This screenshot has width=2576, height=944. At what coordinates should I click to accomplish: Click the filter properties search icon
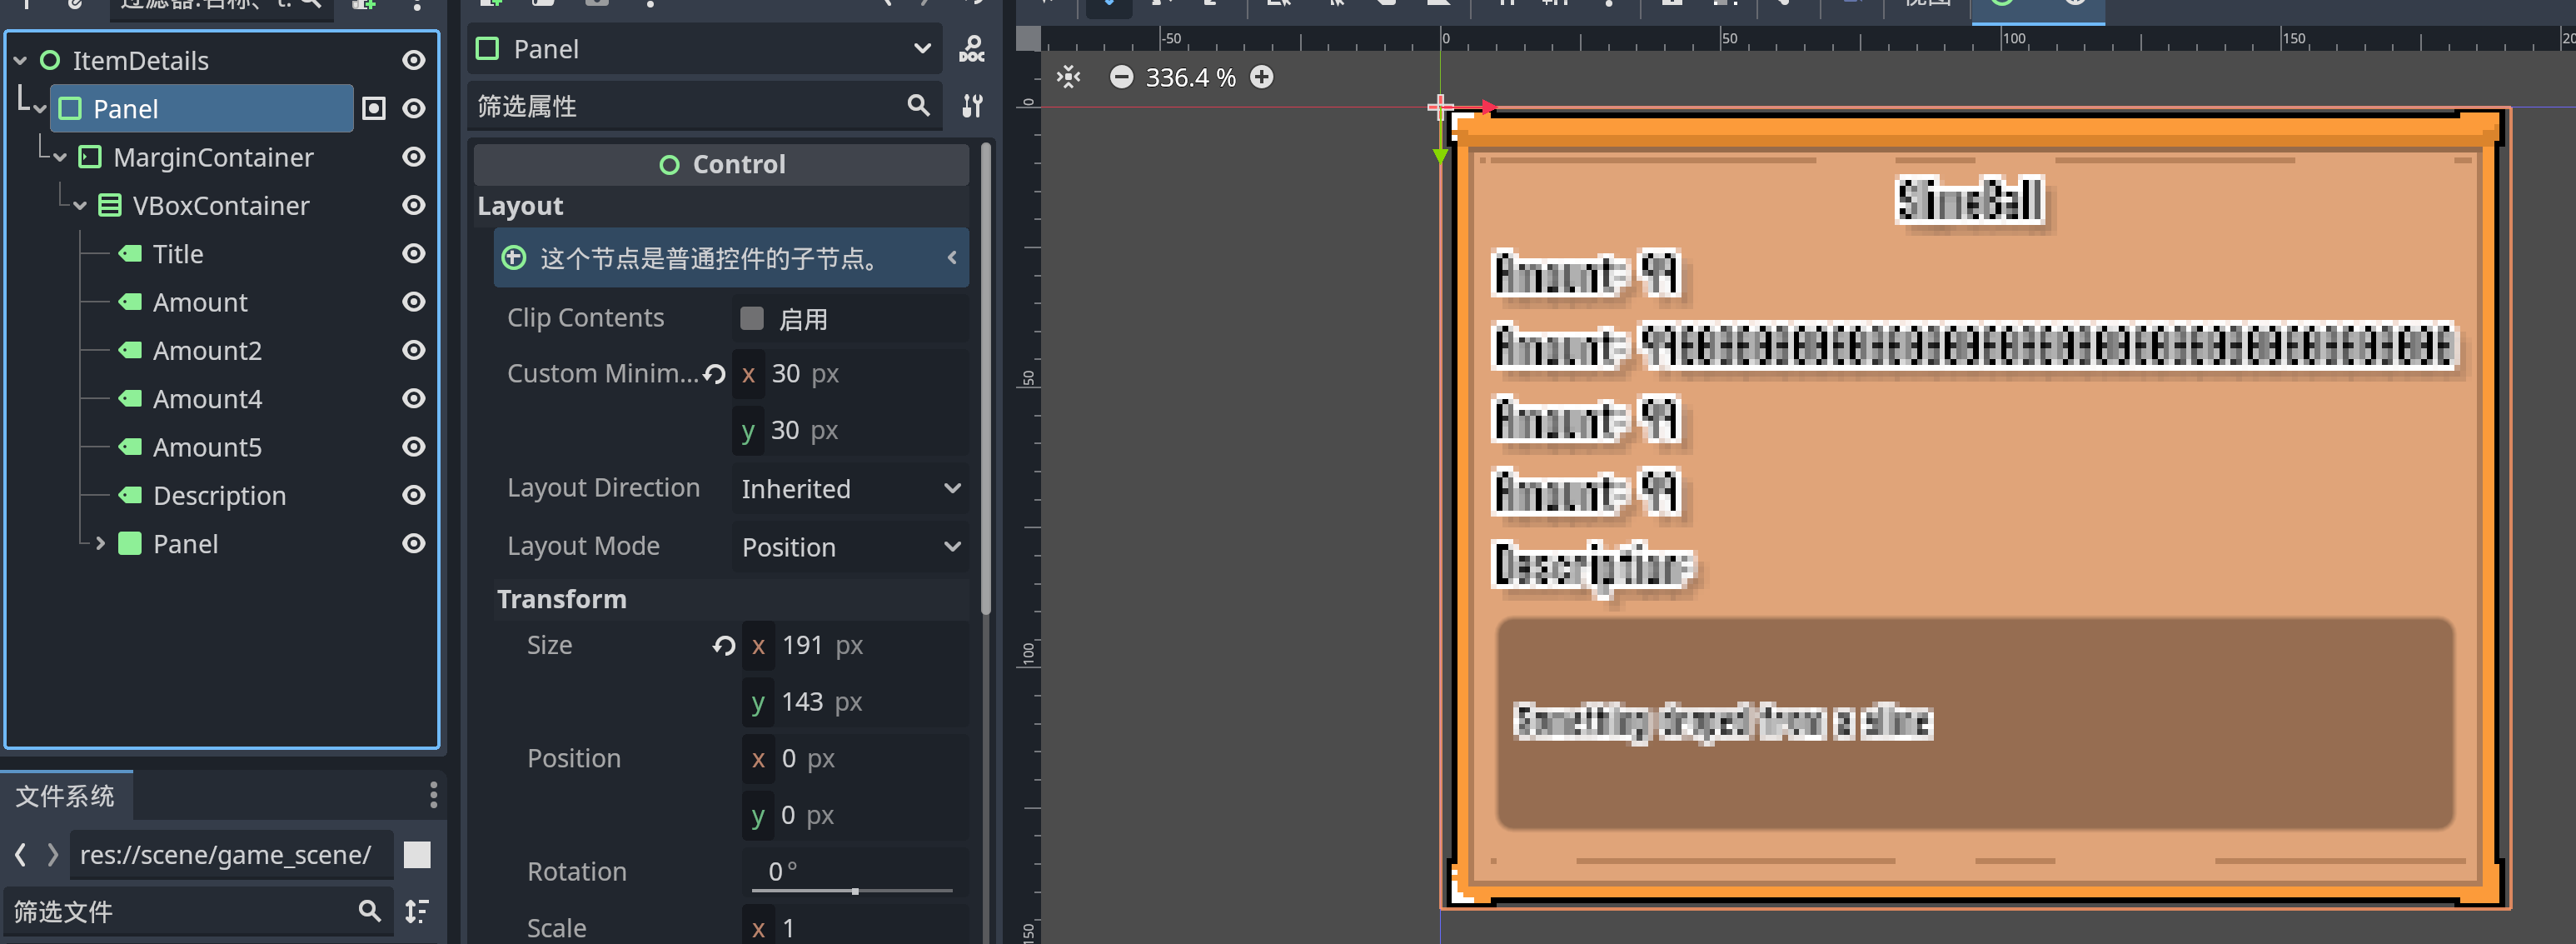pyautogui.click(x=918, y=105)
